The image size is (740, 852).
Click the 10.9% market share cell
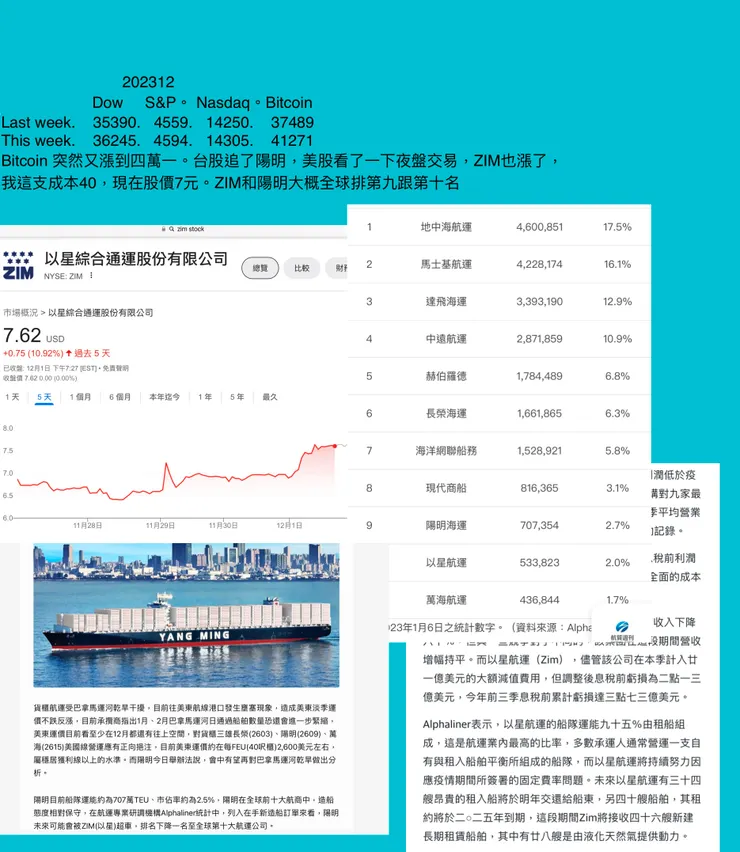618,339
